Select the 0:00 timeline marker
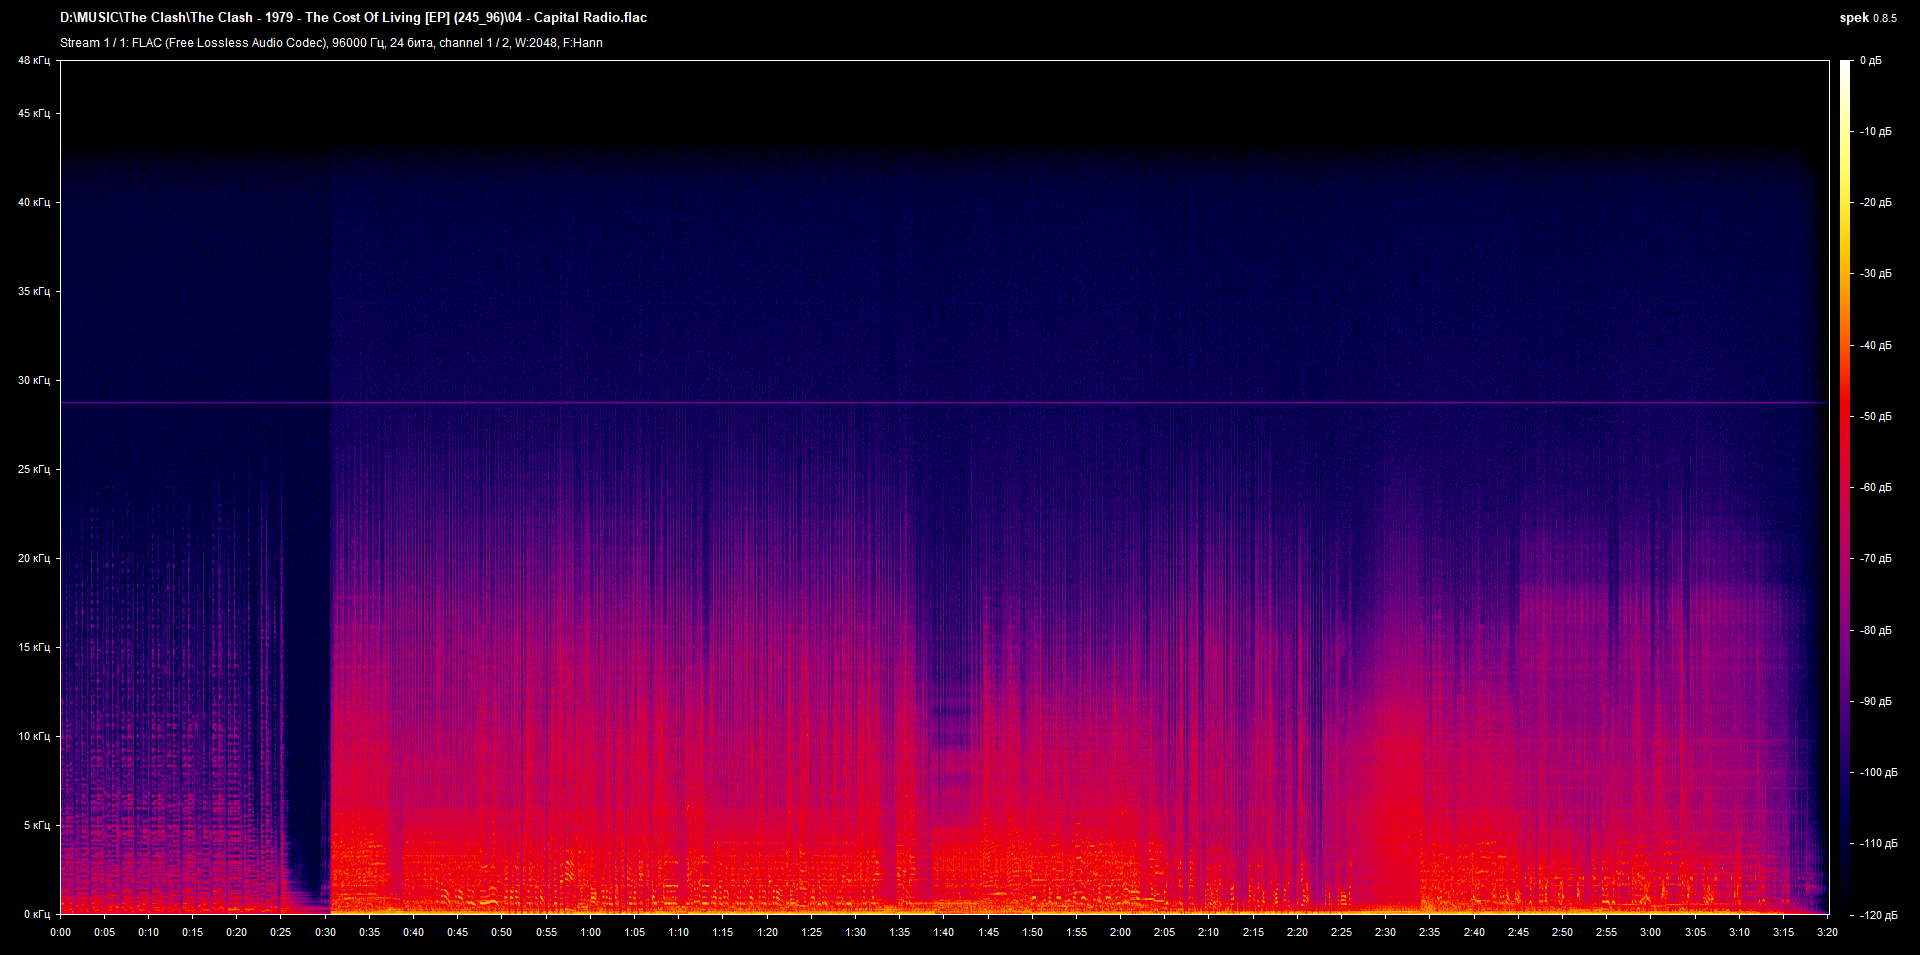 (62, 932)
